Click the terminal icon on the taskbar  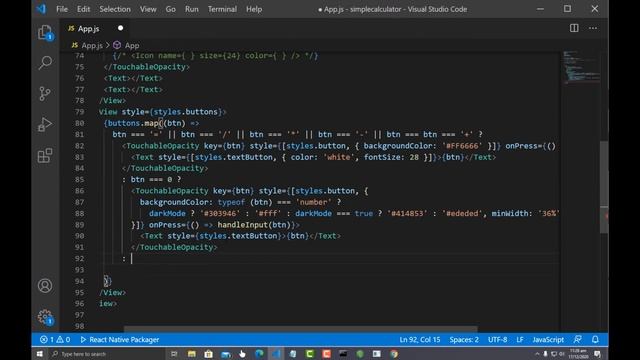343,354
